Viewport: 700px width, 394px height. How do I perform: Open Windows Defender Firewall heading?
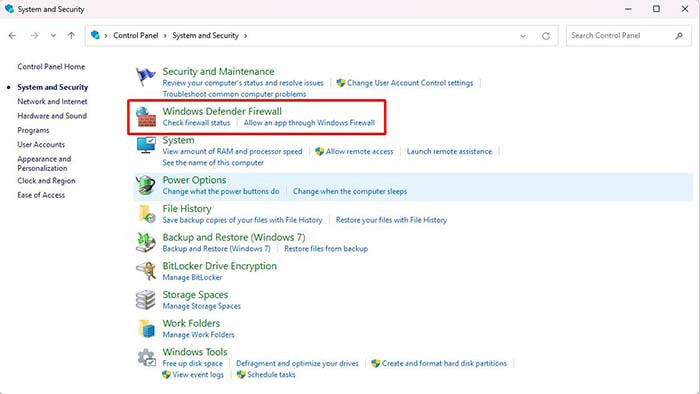(222, 112)
